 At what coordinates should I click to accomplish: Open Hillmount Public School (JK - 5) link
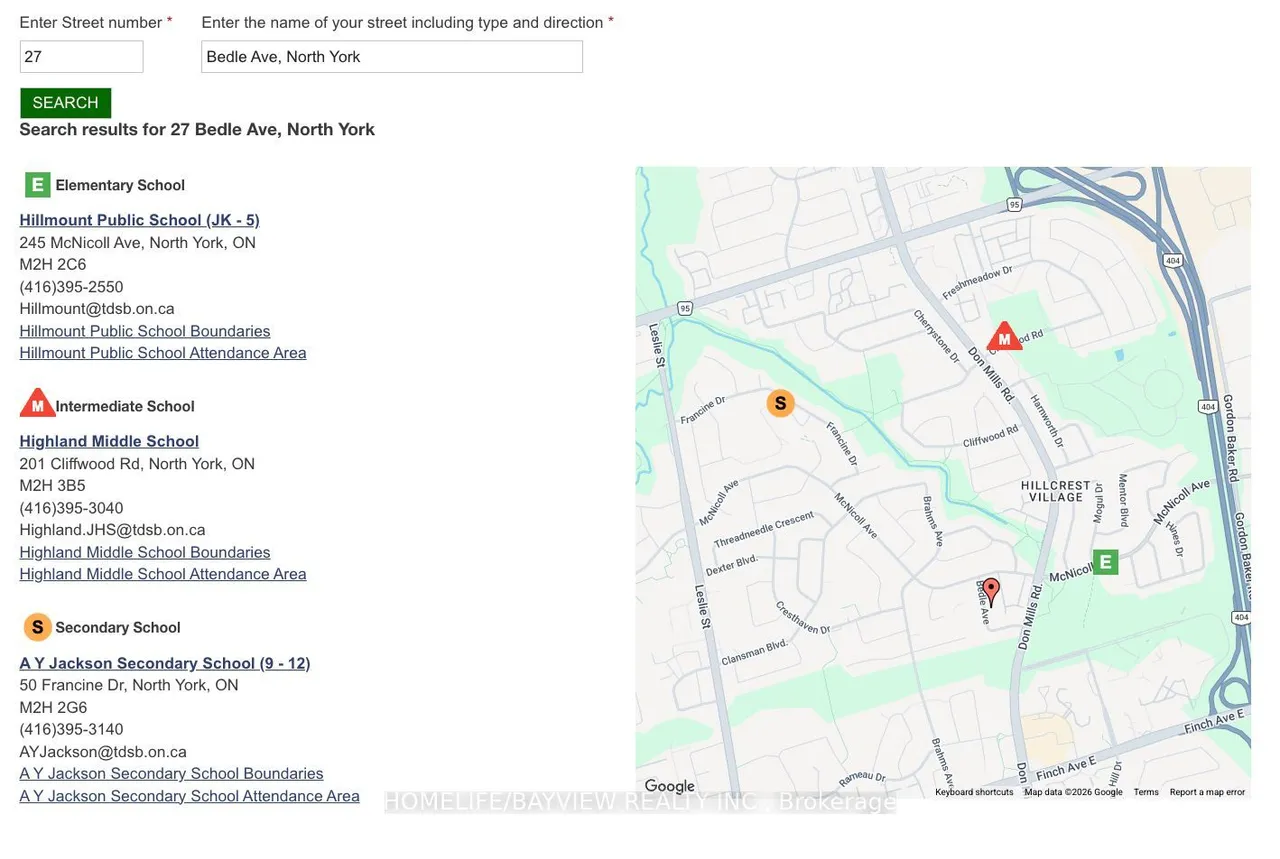139,220
